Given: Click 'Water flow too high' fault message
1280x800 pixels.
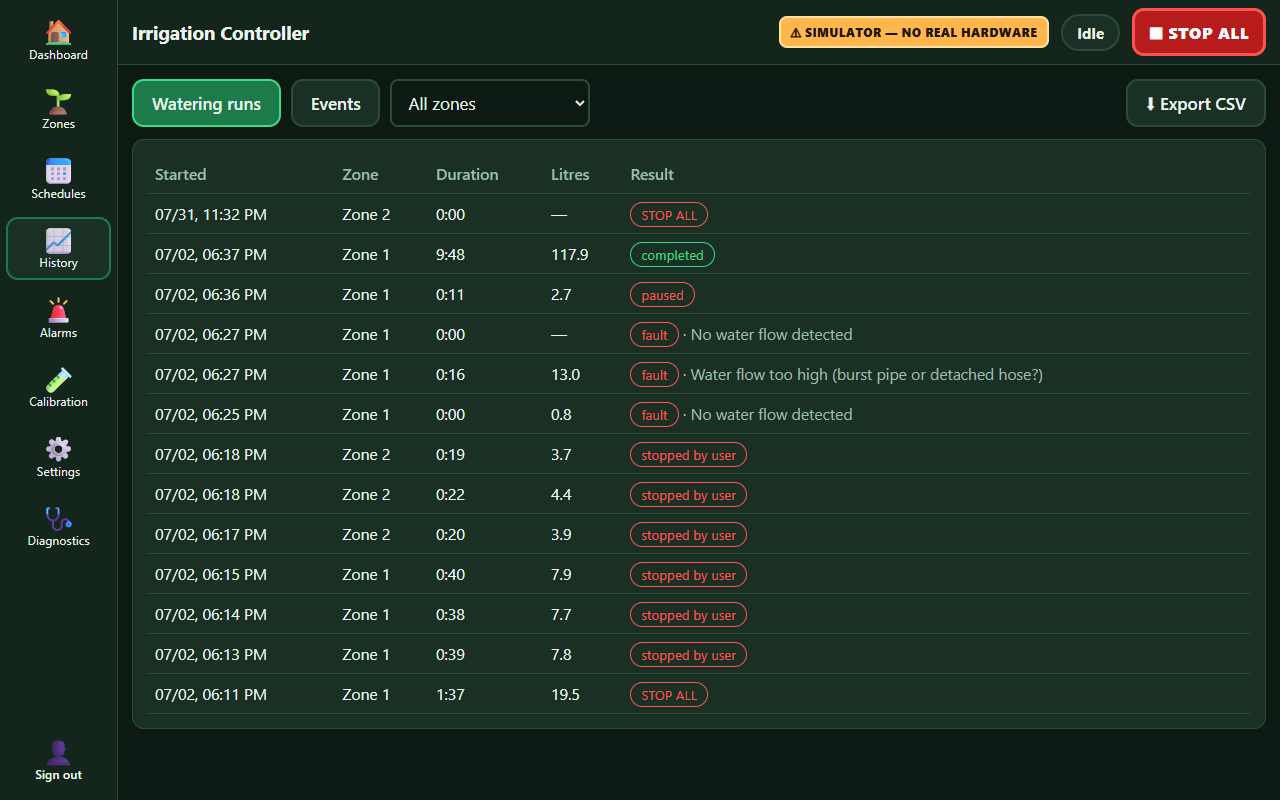Looking at the screenshot, I should [866, 374].
